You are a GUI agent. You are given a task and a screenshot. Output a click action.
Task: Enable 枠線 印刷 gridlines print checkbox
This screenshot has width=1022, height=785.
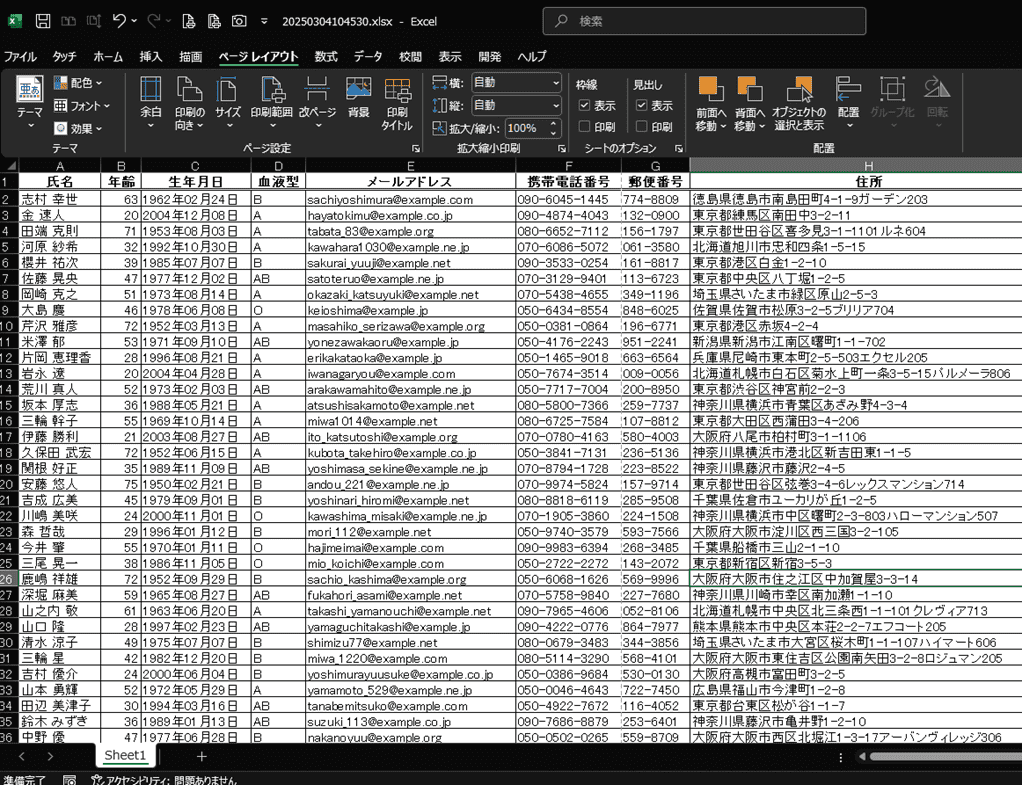click(585, 128)
